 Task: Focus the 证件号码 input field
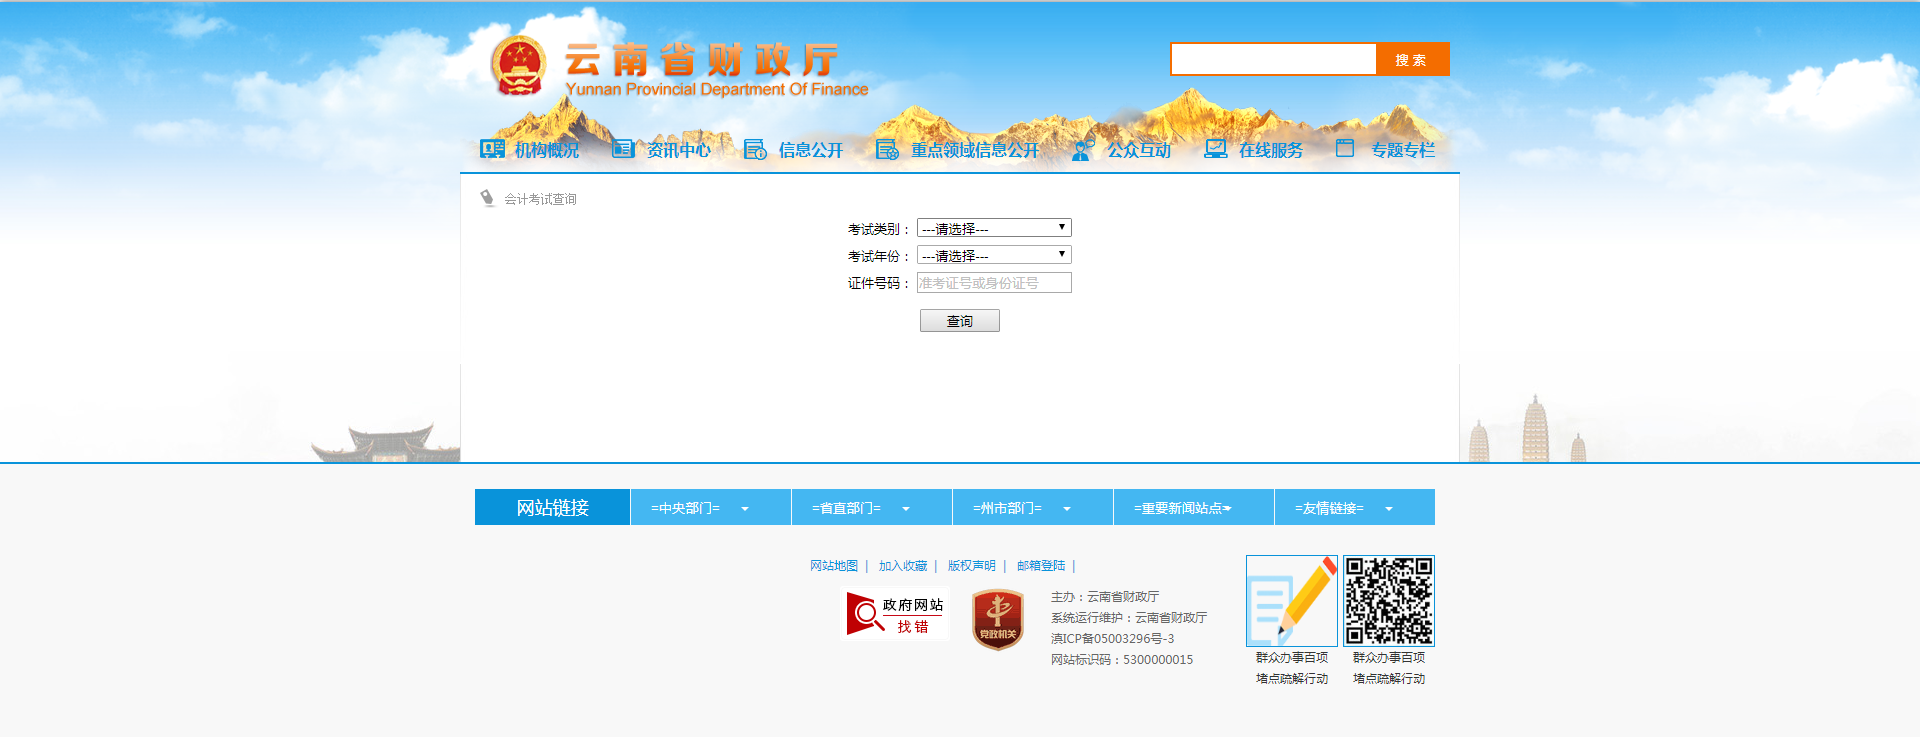pyautogui.click(x=994, y=283)
